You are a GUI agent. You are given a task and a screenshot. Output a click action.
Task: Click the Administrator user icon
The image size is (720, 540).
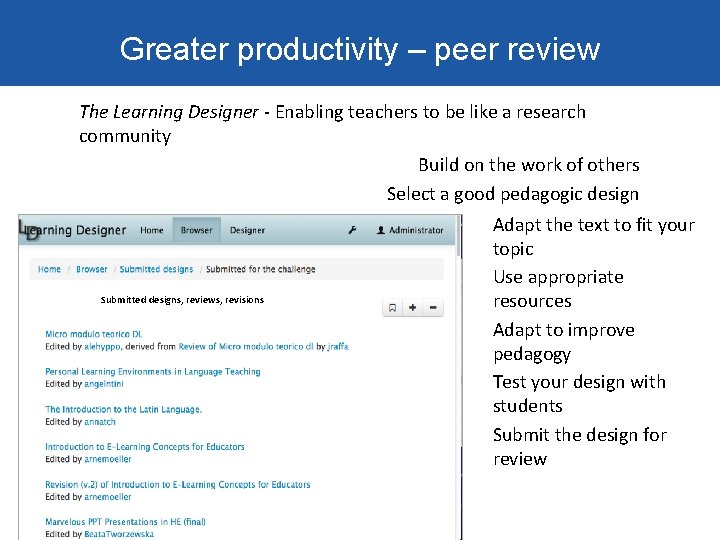381,230
